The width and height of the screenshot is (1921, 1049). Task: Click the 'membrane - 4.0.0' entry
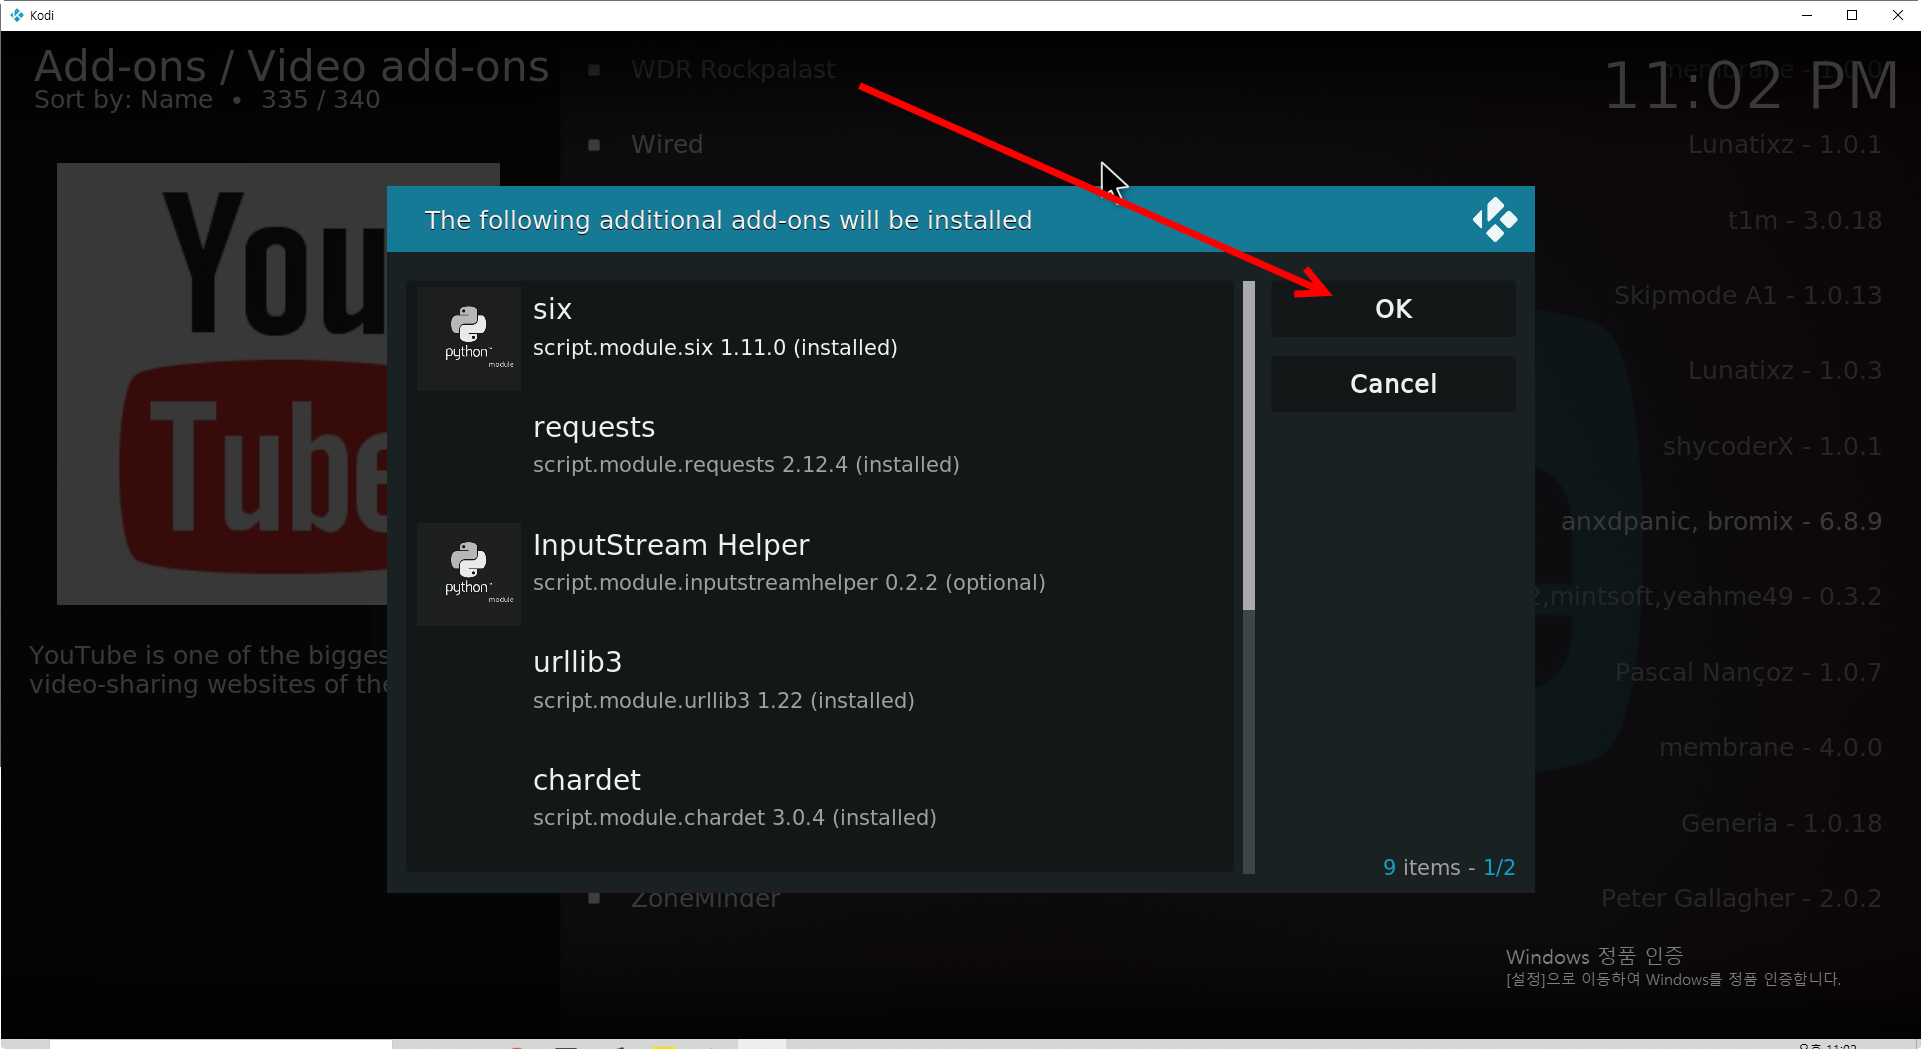[x=1770, y=748]
